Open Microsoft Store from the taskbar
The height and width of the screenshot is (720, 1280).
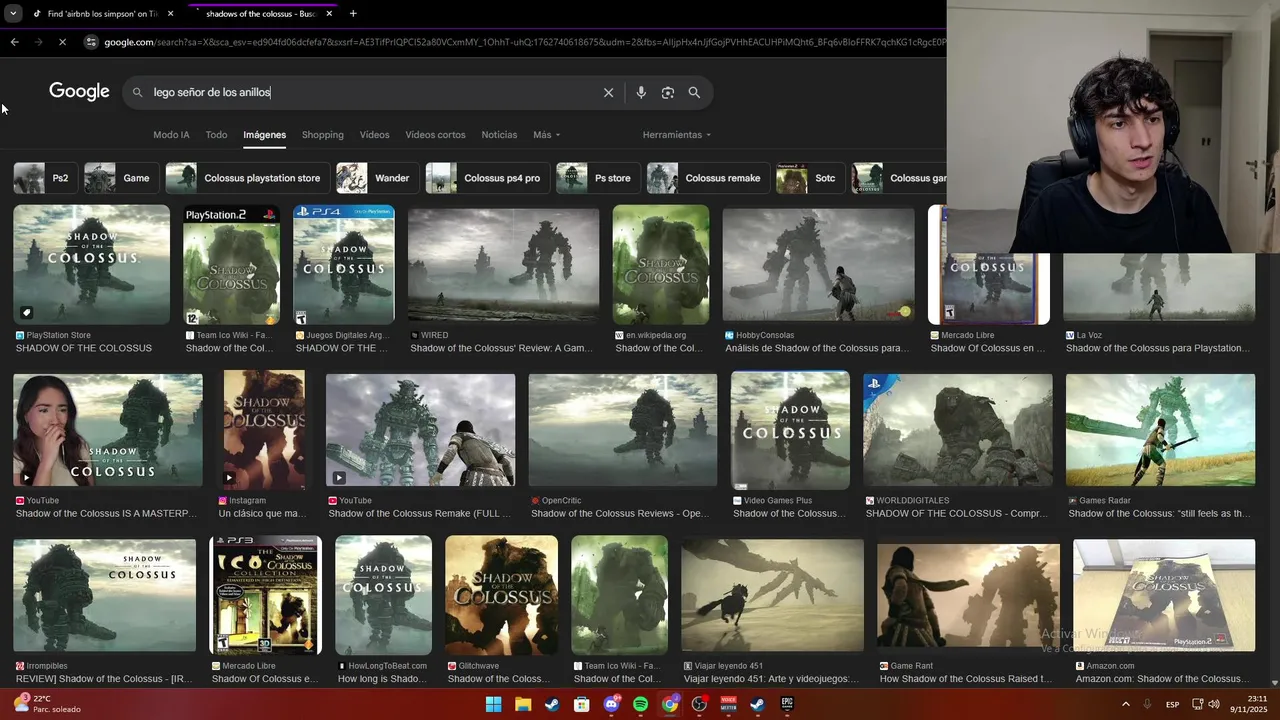point(582,704)
